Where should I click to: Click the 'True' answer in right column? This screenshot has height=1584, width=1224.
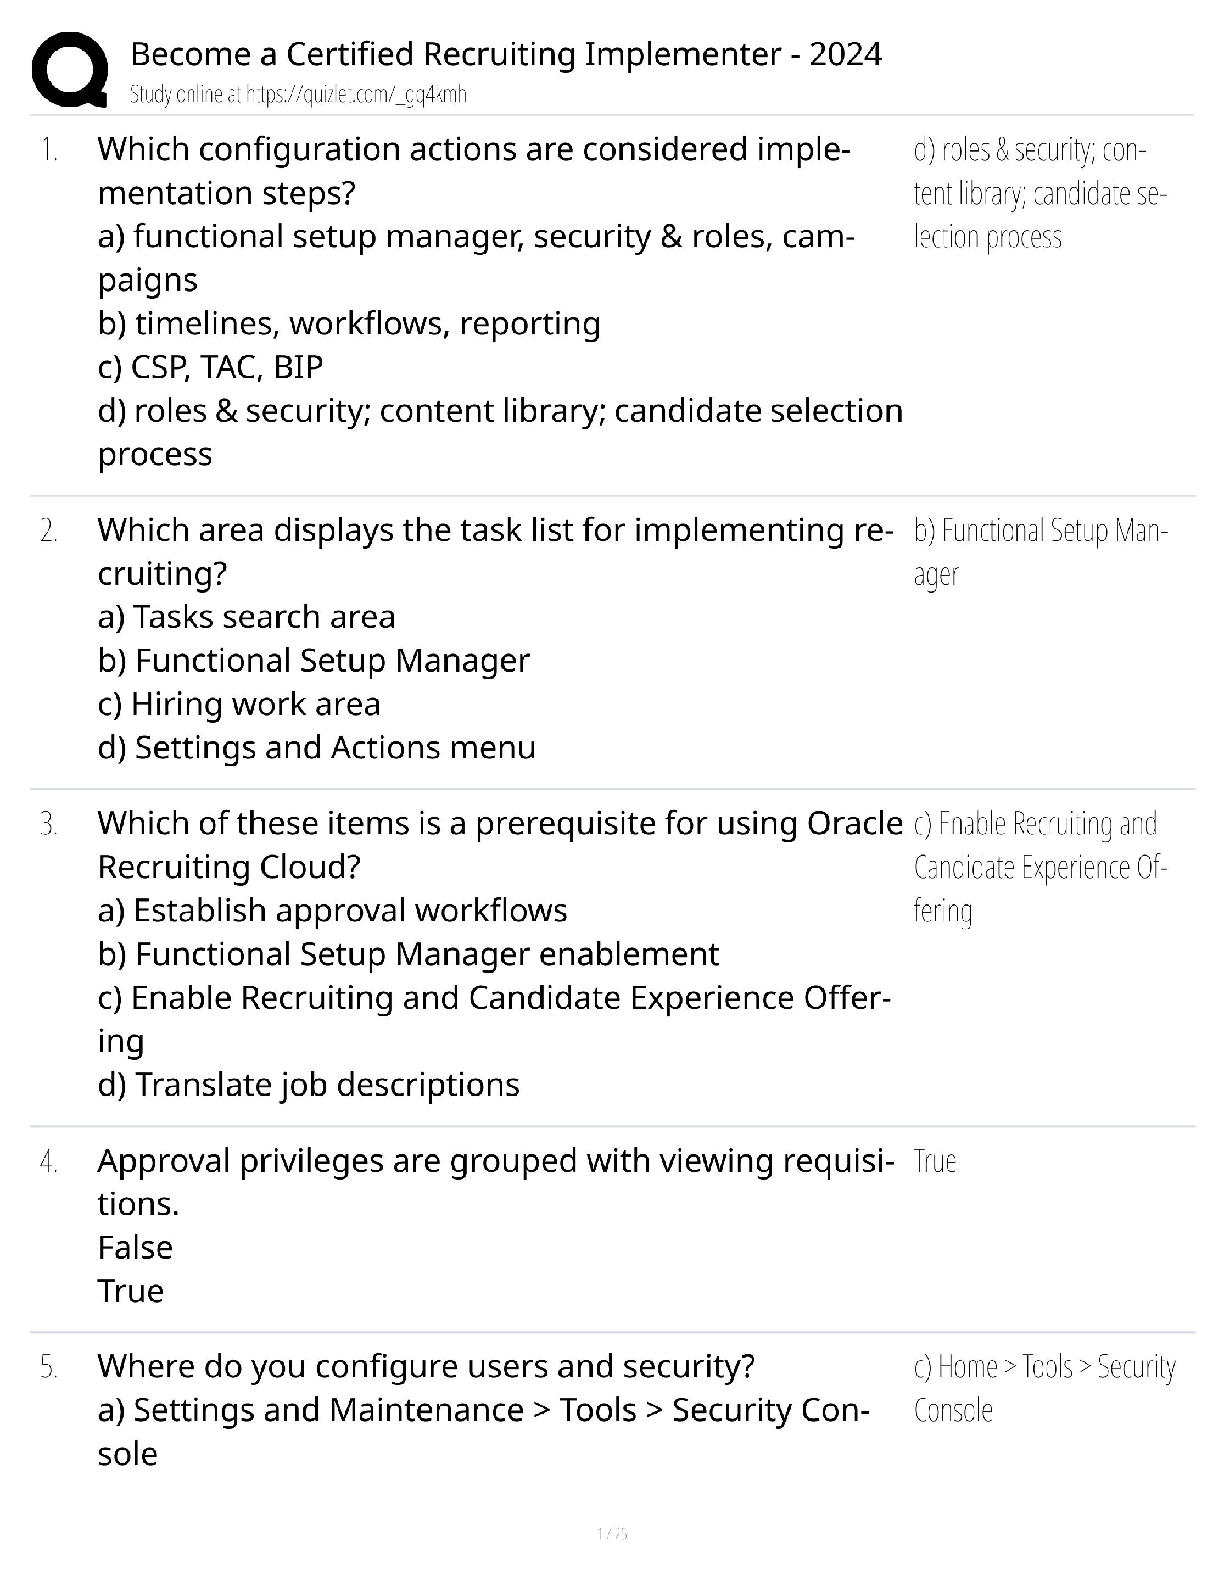click(x=935, y=1162)
